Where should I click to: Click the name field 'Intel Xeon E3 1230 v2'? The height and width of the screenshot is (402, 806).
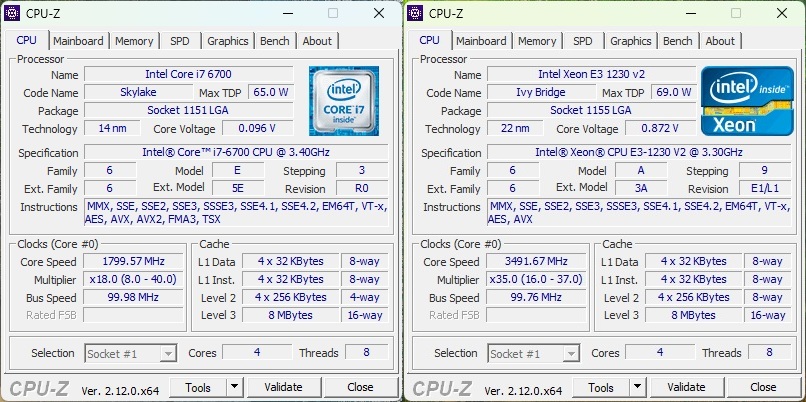(592, 74)
